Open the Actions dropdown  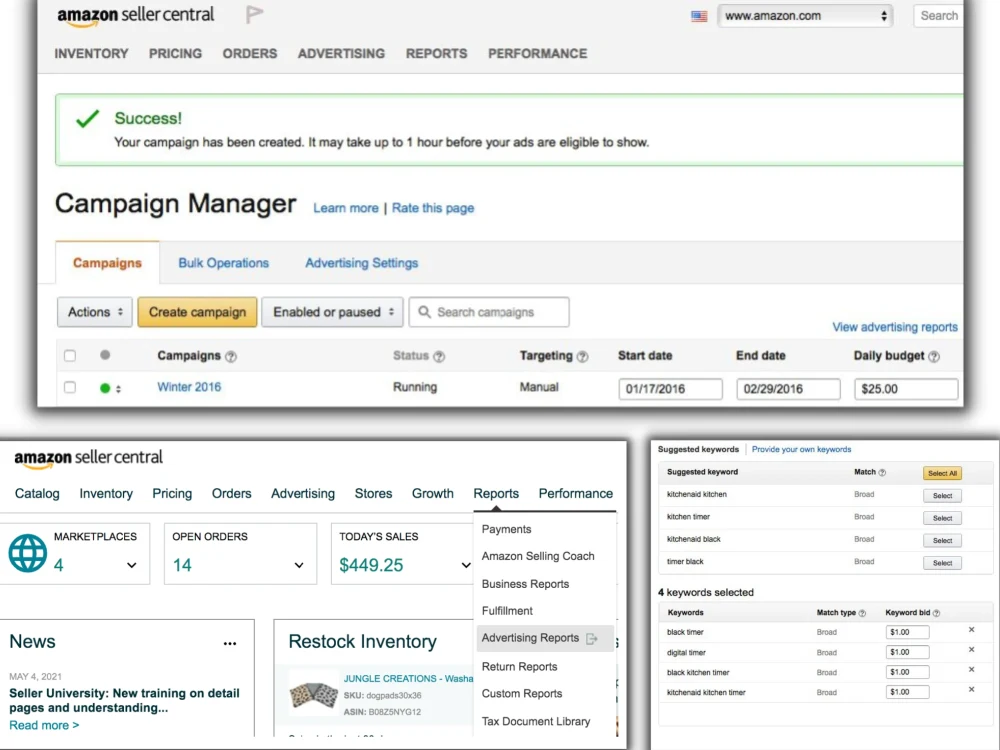tap(95, 312)
